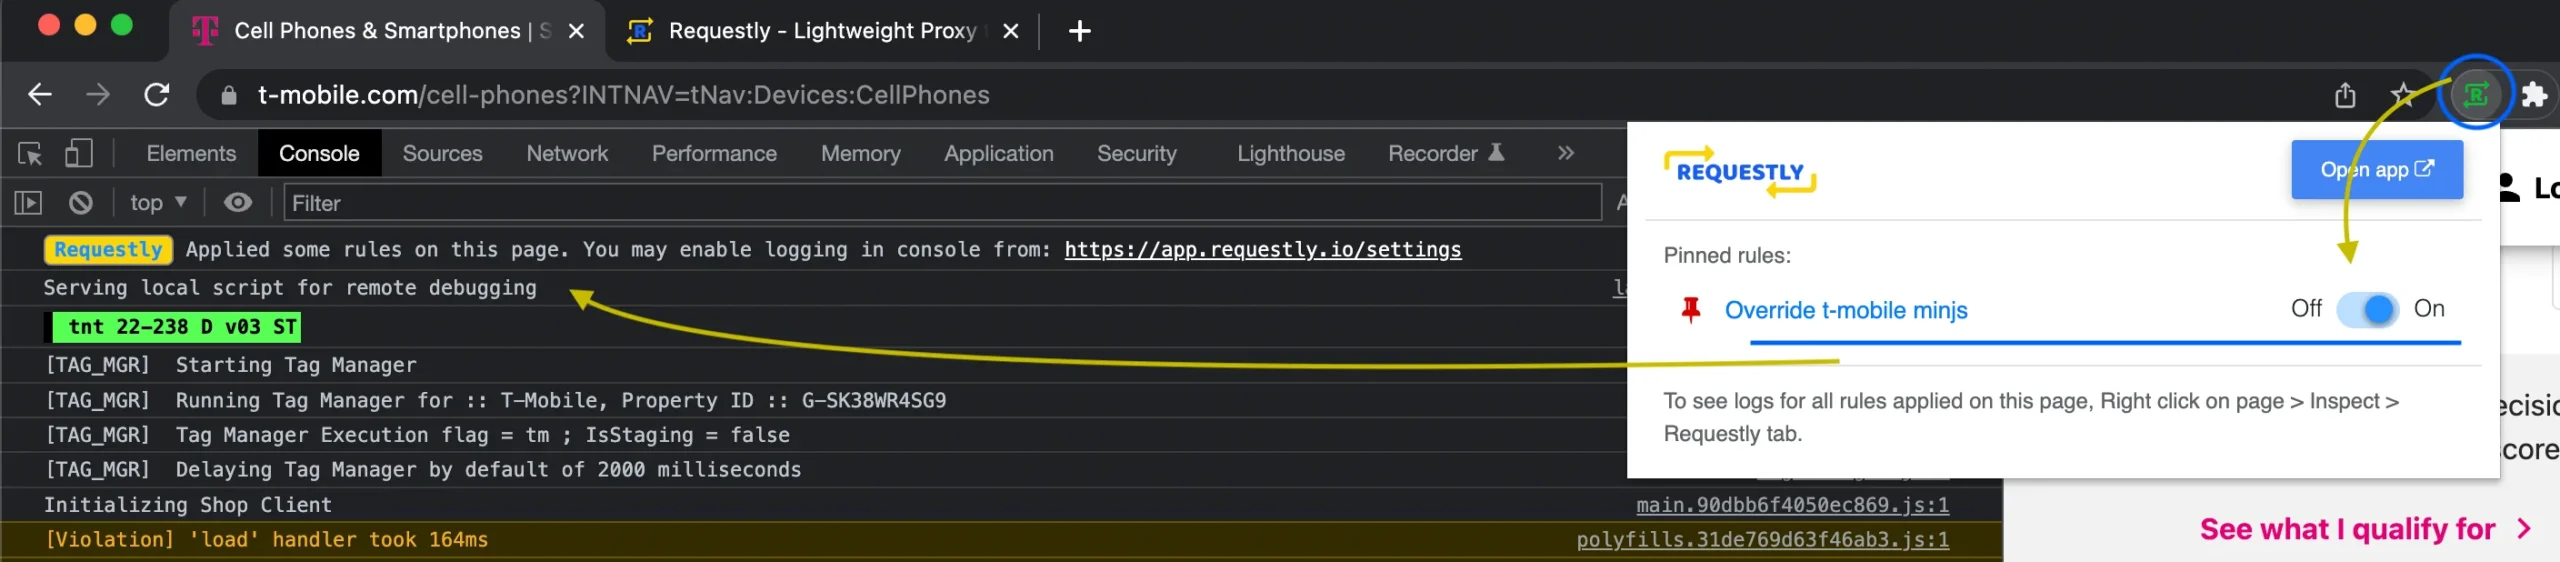Switch to the Security tab
Image resolution: width=2560 pixels, height=562 pixels.
pos(1137,153)
